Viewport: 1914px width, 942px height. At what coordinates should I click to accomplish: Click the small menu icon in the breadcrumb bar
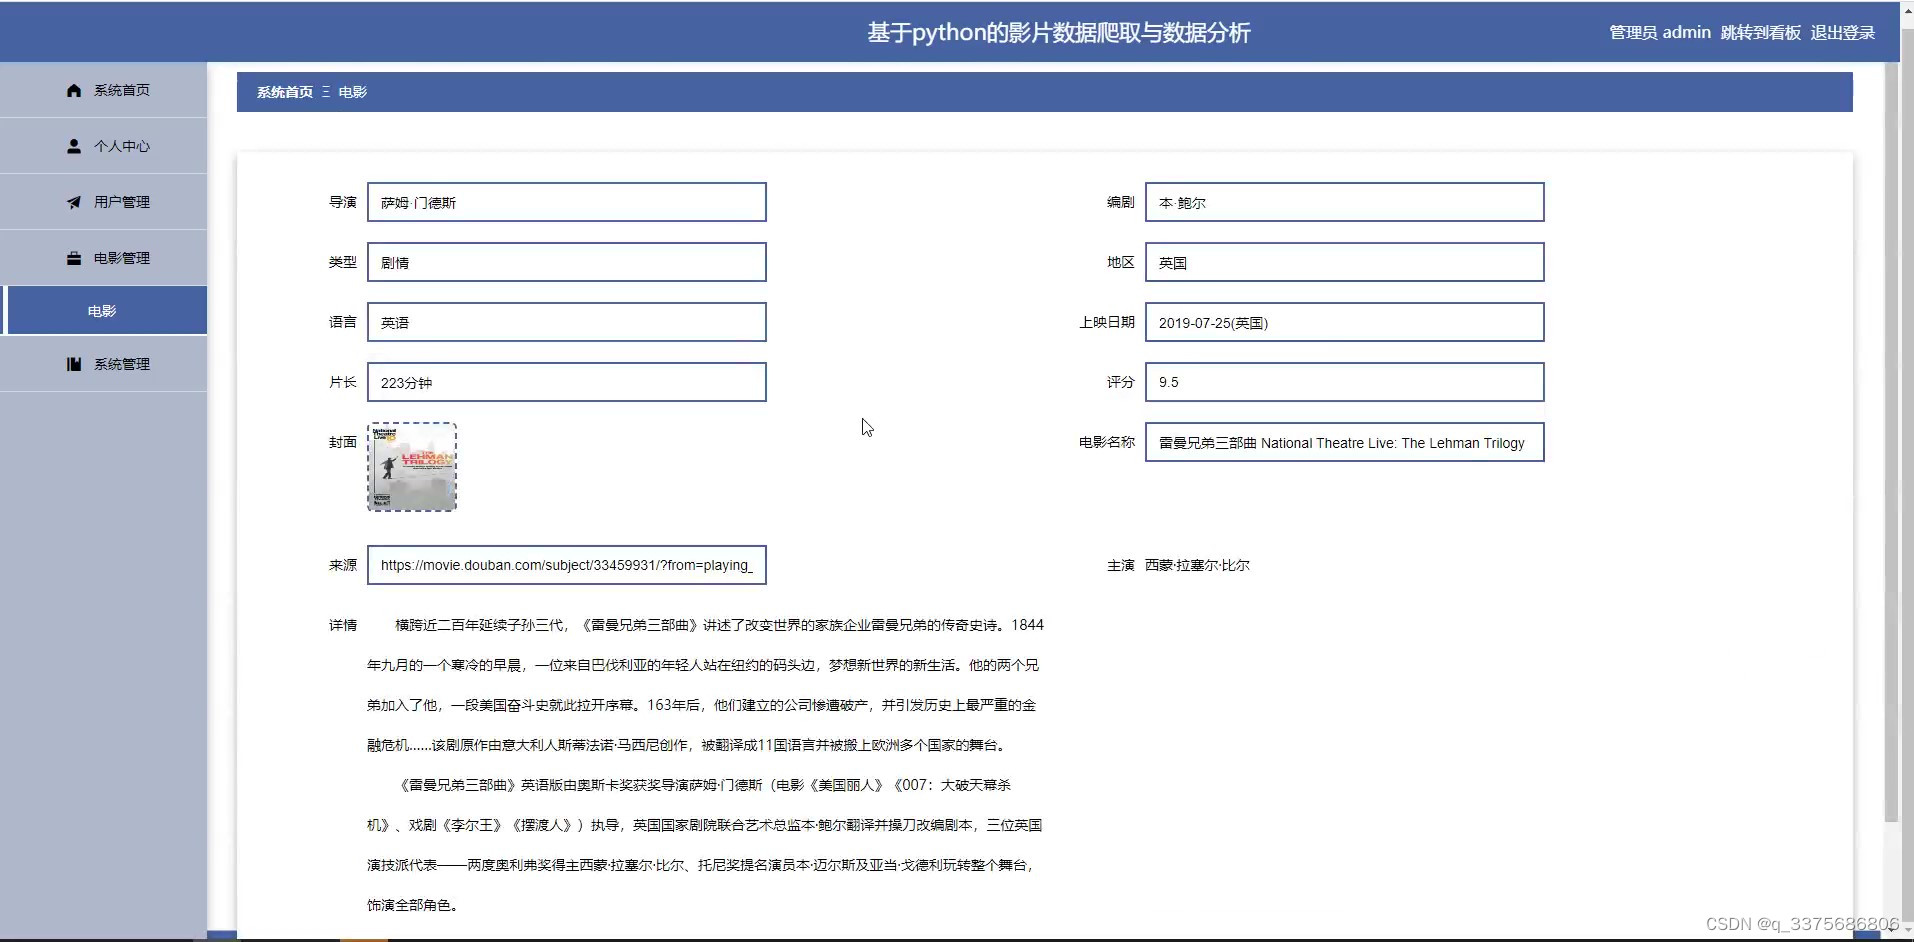325,91
